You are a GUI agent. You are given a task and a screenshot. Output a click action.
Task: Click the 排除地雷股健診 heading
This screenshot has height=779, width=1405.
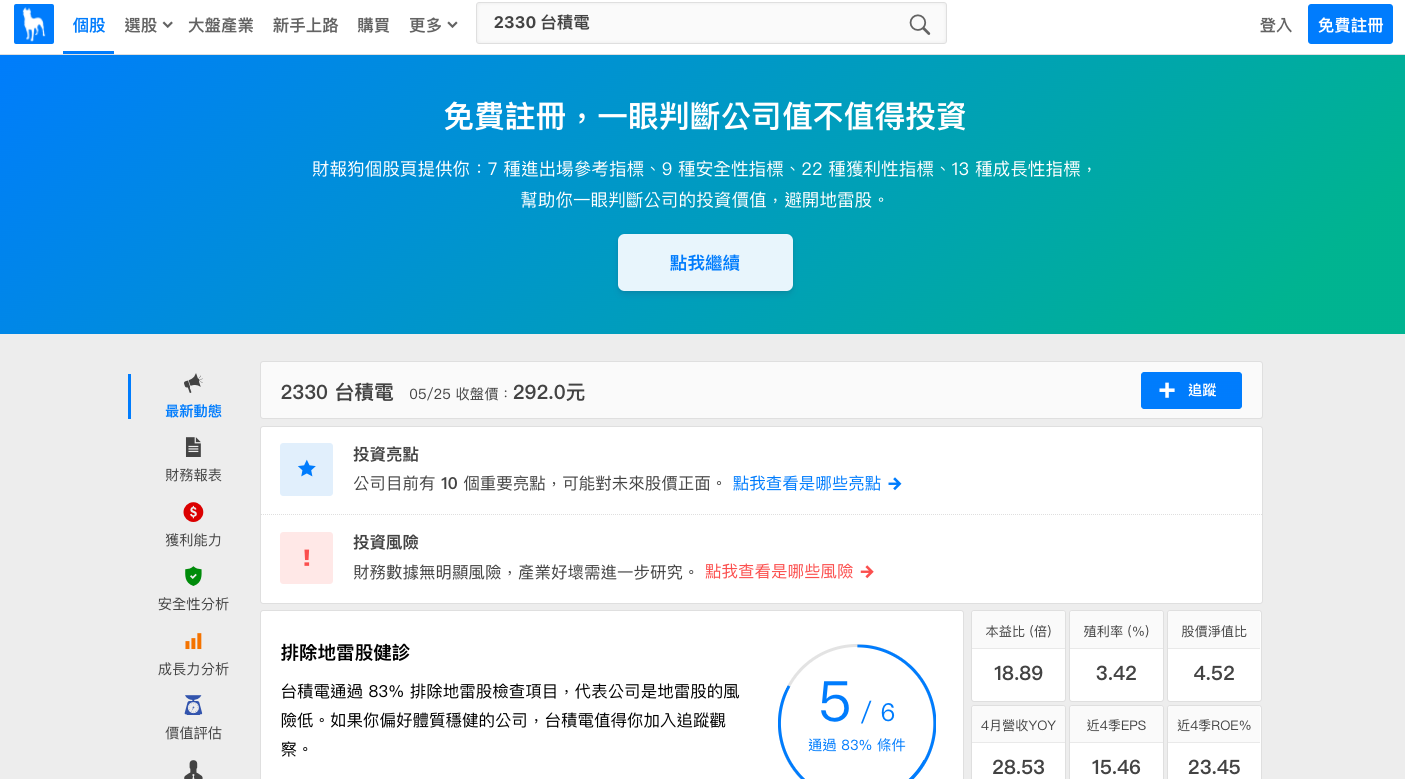point(345,653)
